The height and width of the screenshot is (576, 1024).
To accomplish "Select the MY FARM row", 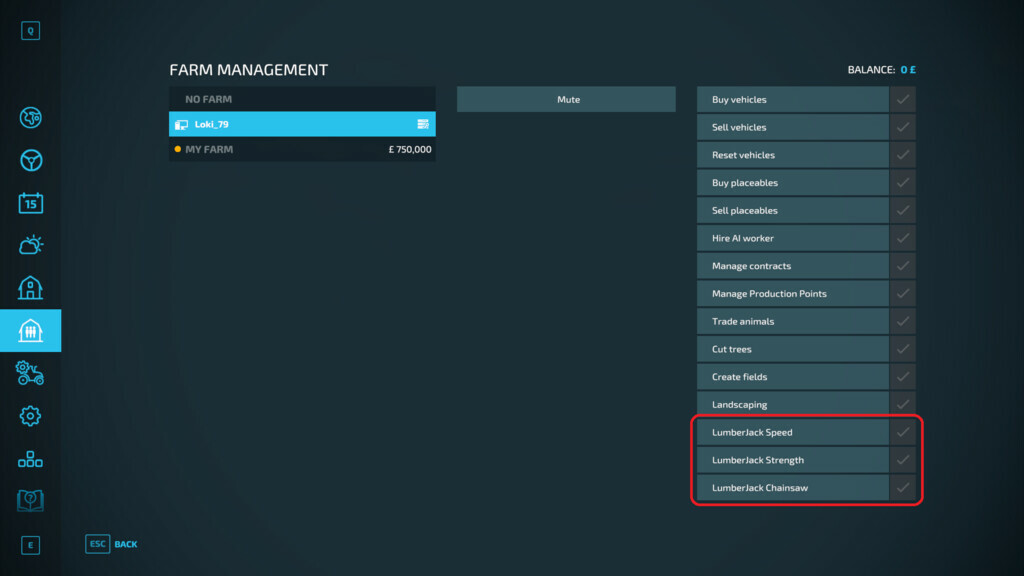I will point(302,149).
